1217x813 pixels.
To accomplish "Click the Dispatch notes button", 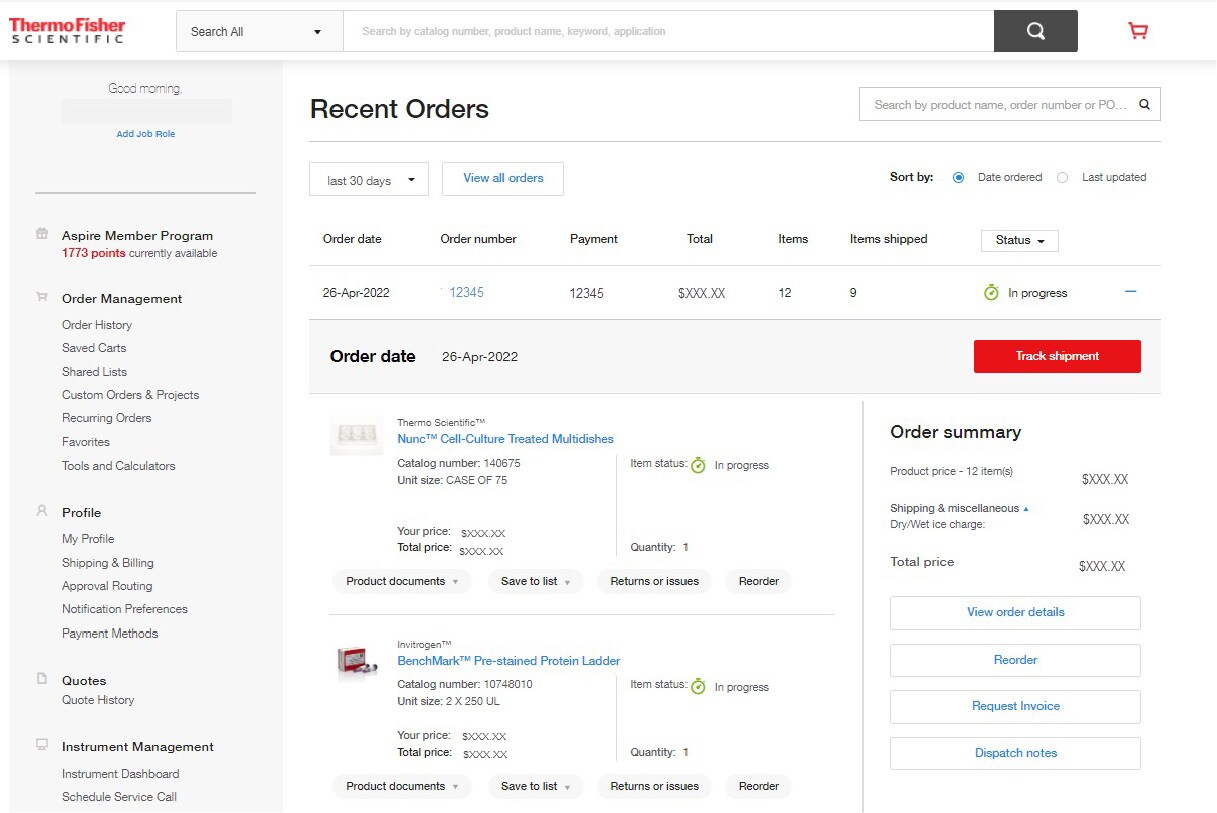I will click(x=1015, y=753).
